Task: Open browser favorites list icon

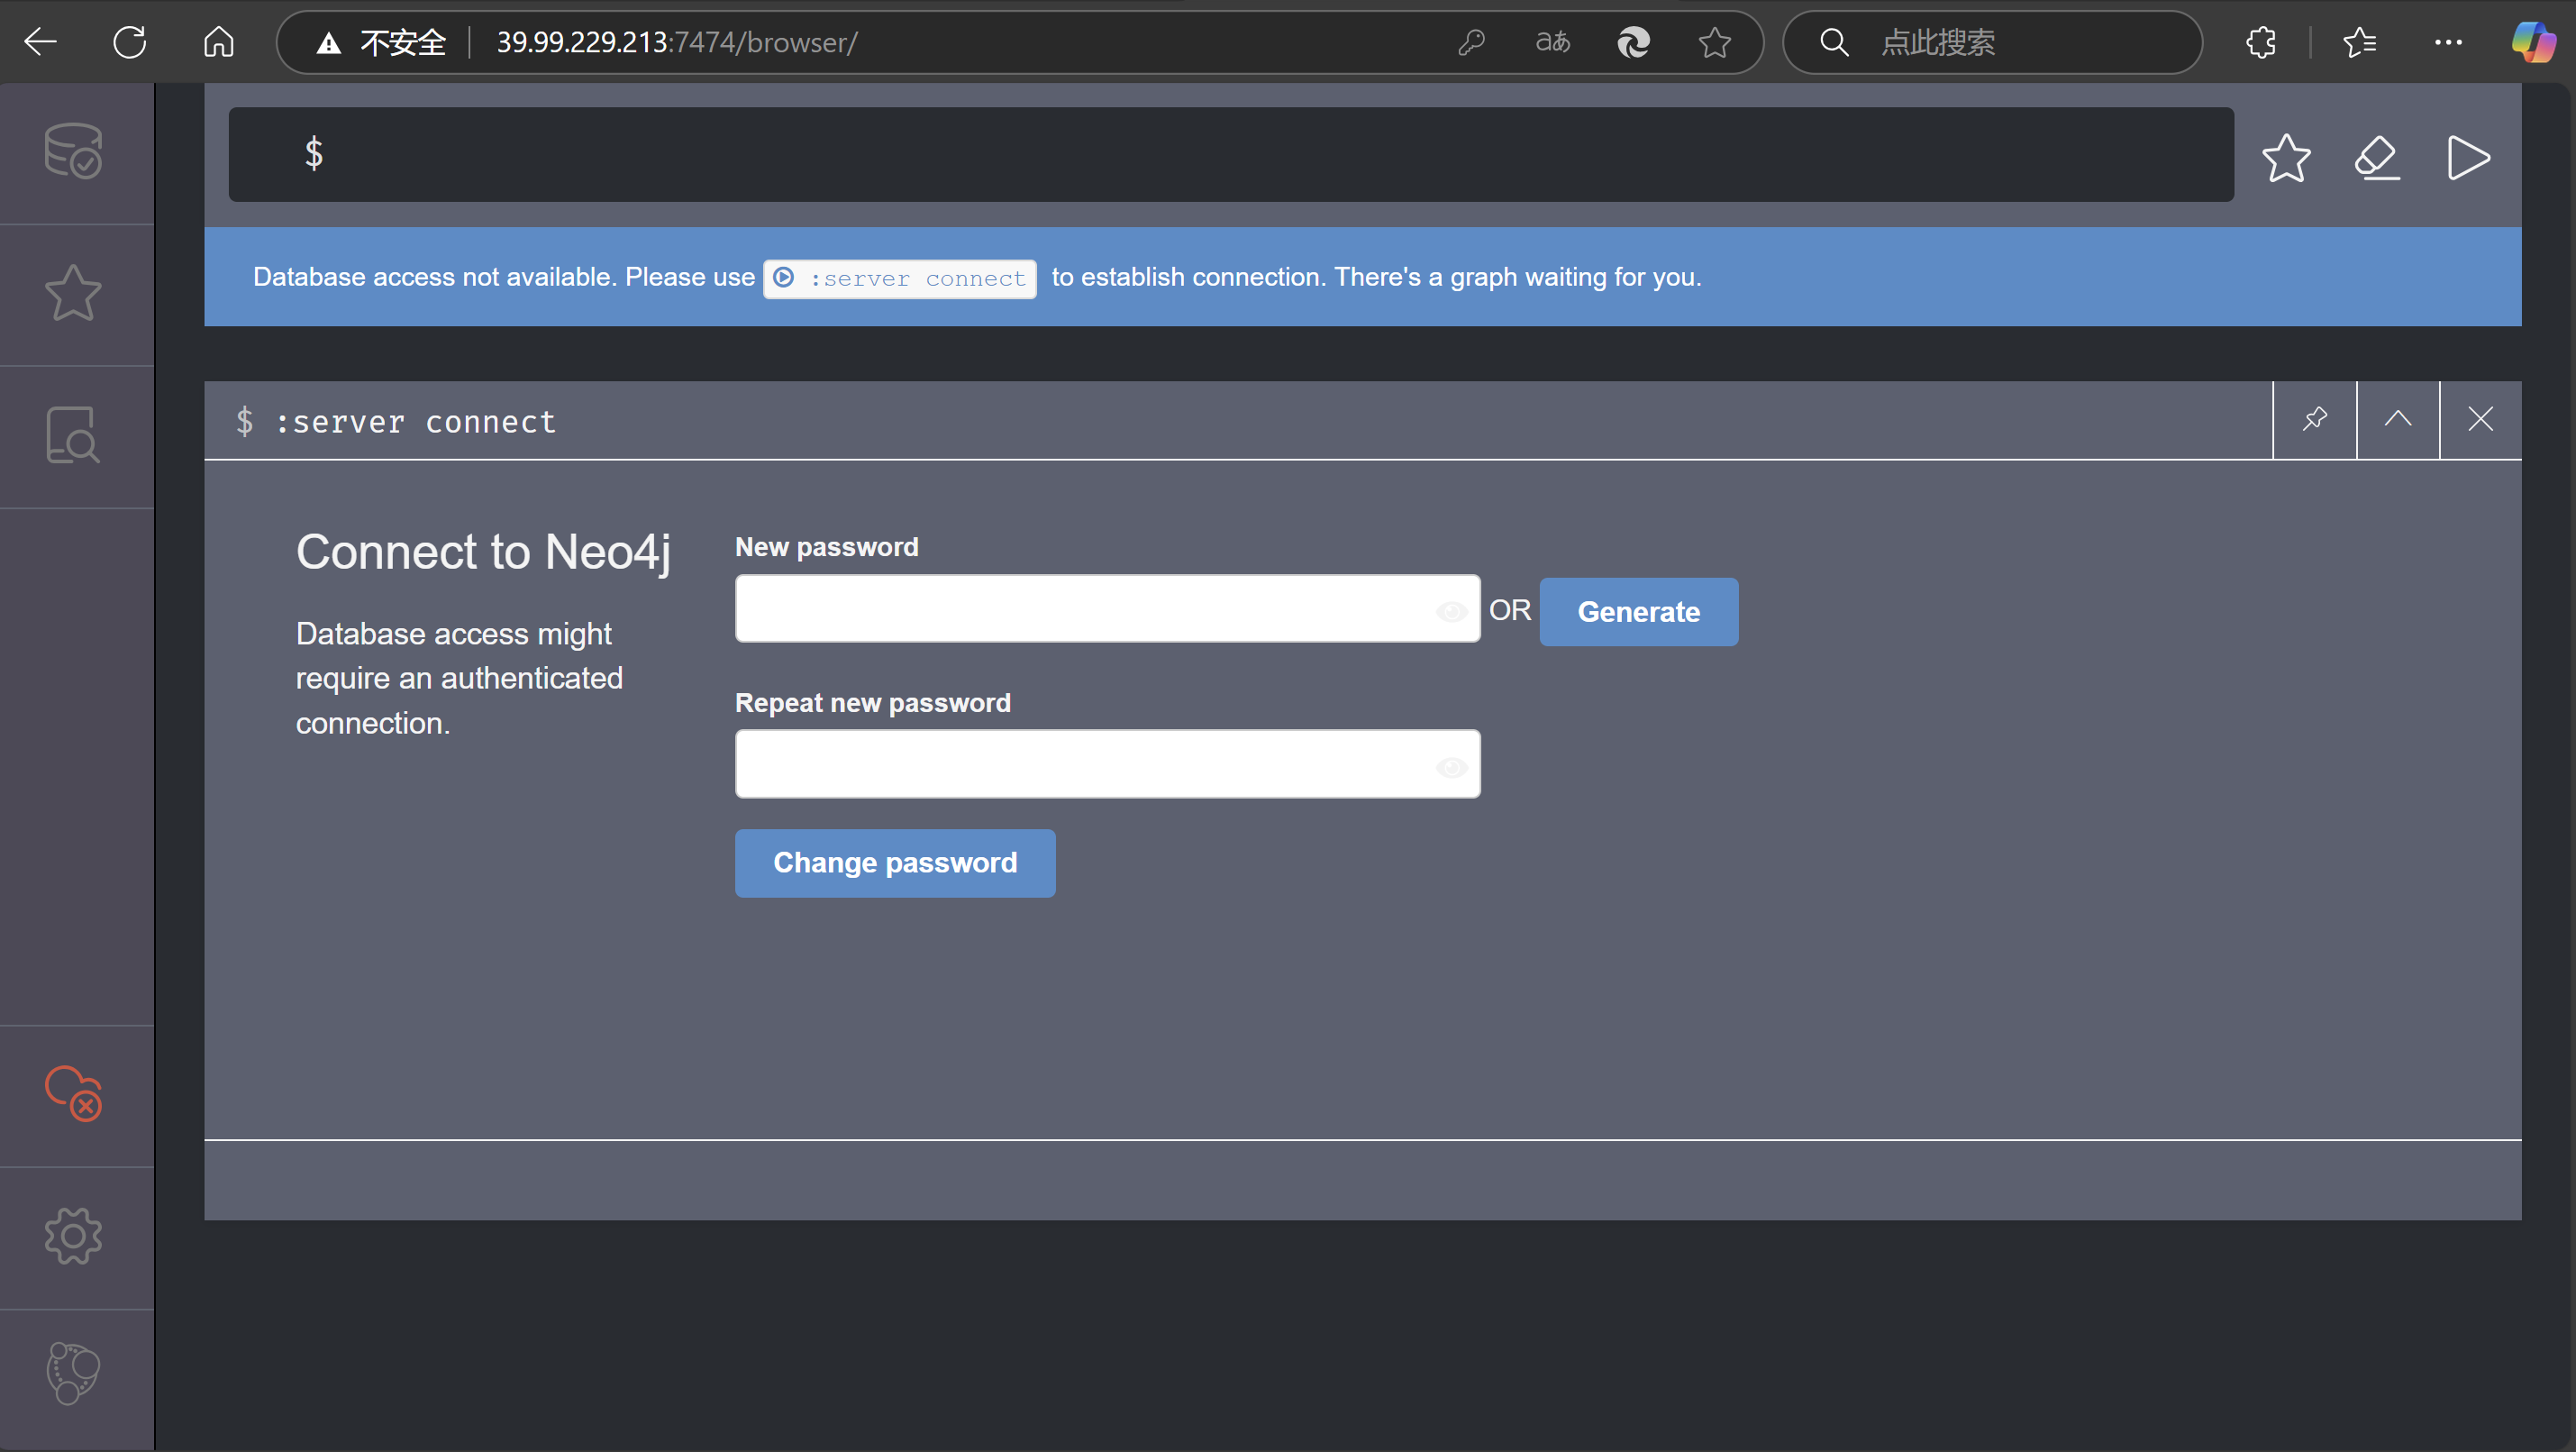Action: click(x=2360, y=42)
